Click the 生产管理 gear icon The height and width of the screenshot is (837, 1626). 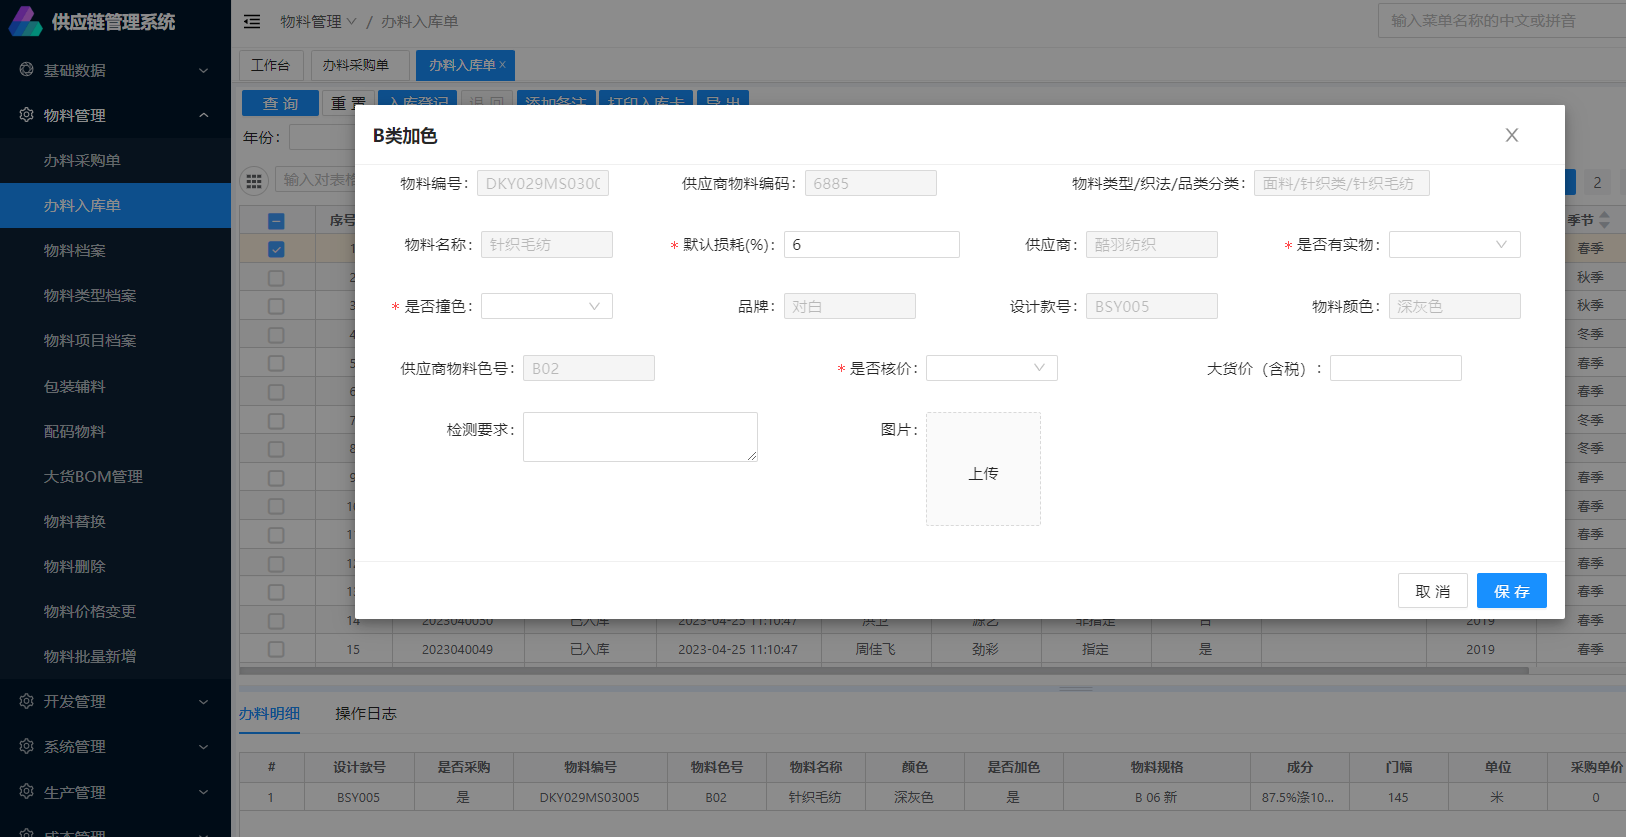point(26,791)
